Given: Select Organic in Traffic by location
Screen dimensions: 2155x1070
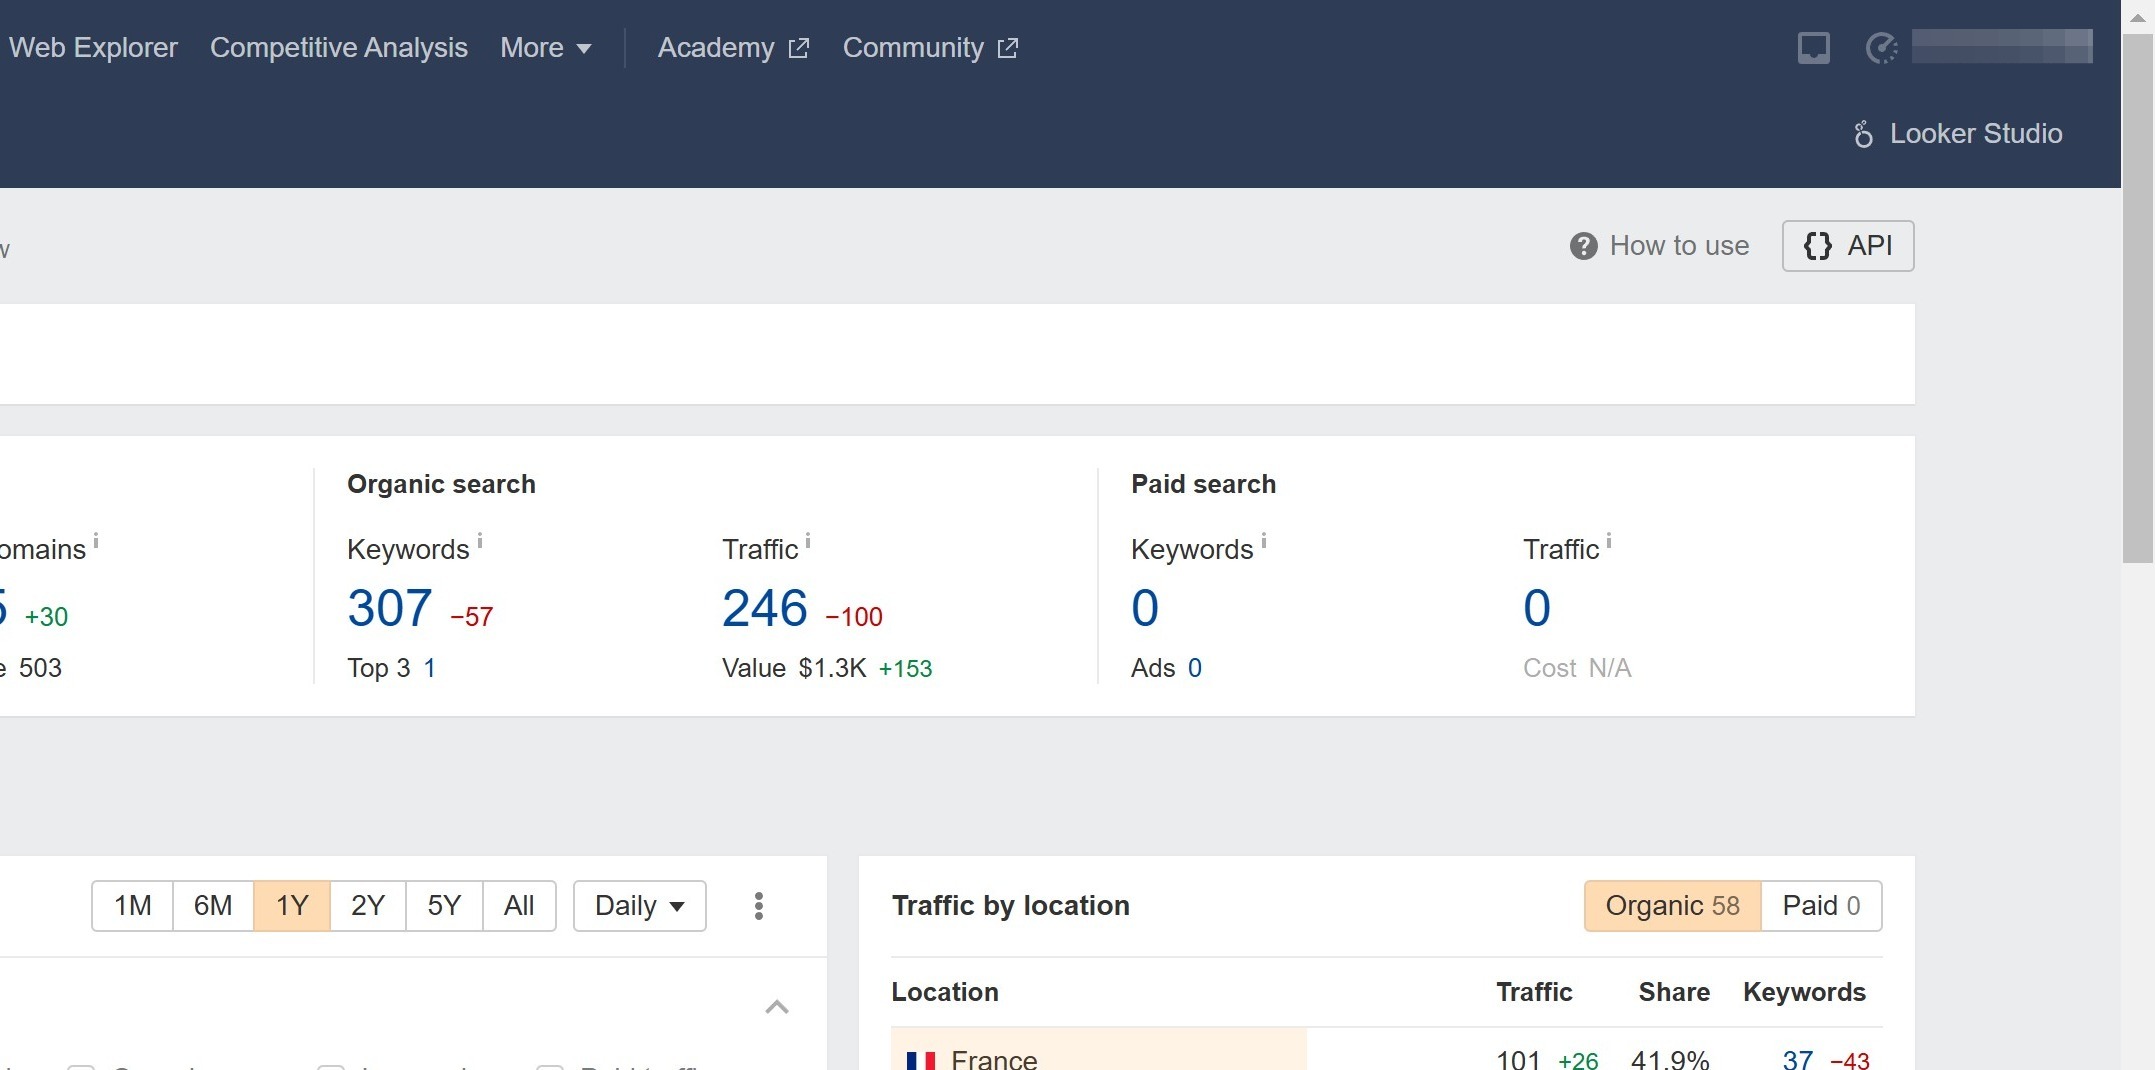Looking at the screenshot, I should click(x=1672, y=906).
